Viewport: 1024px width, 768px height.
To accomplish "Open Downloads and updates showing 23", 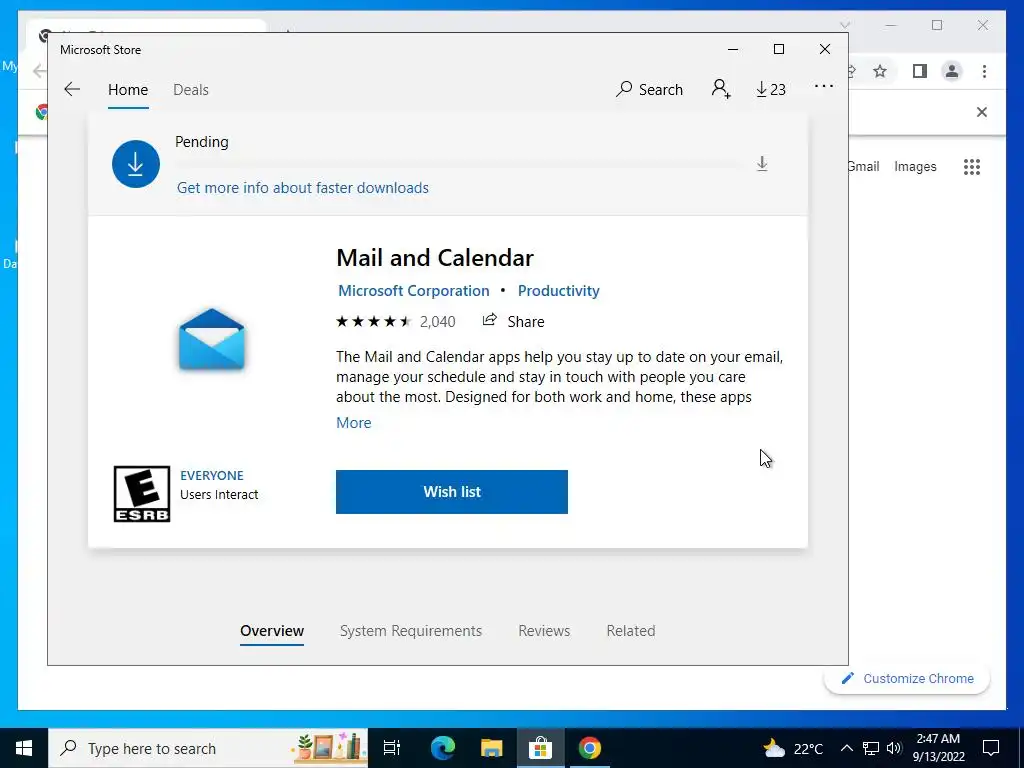I will (x=771, y=89).
